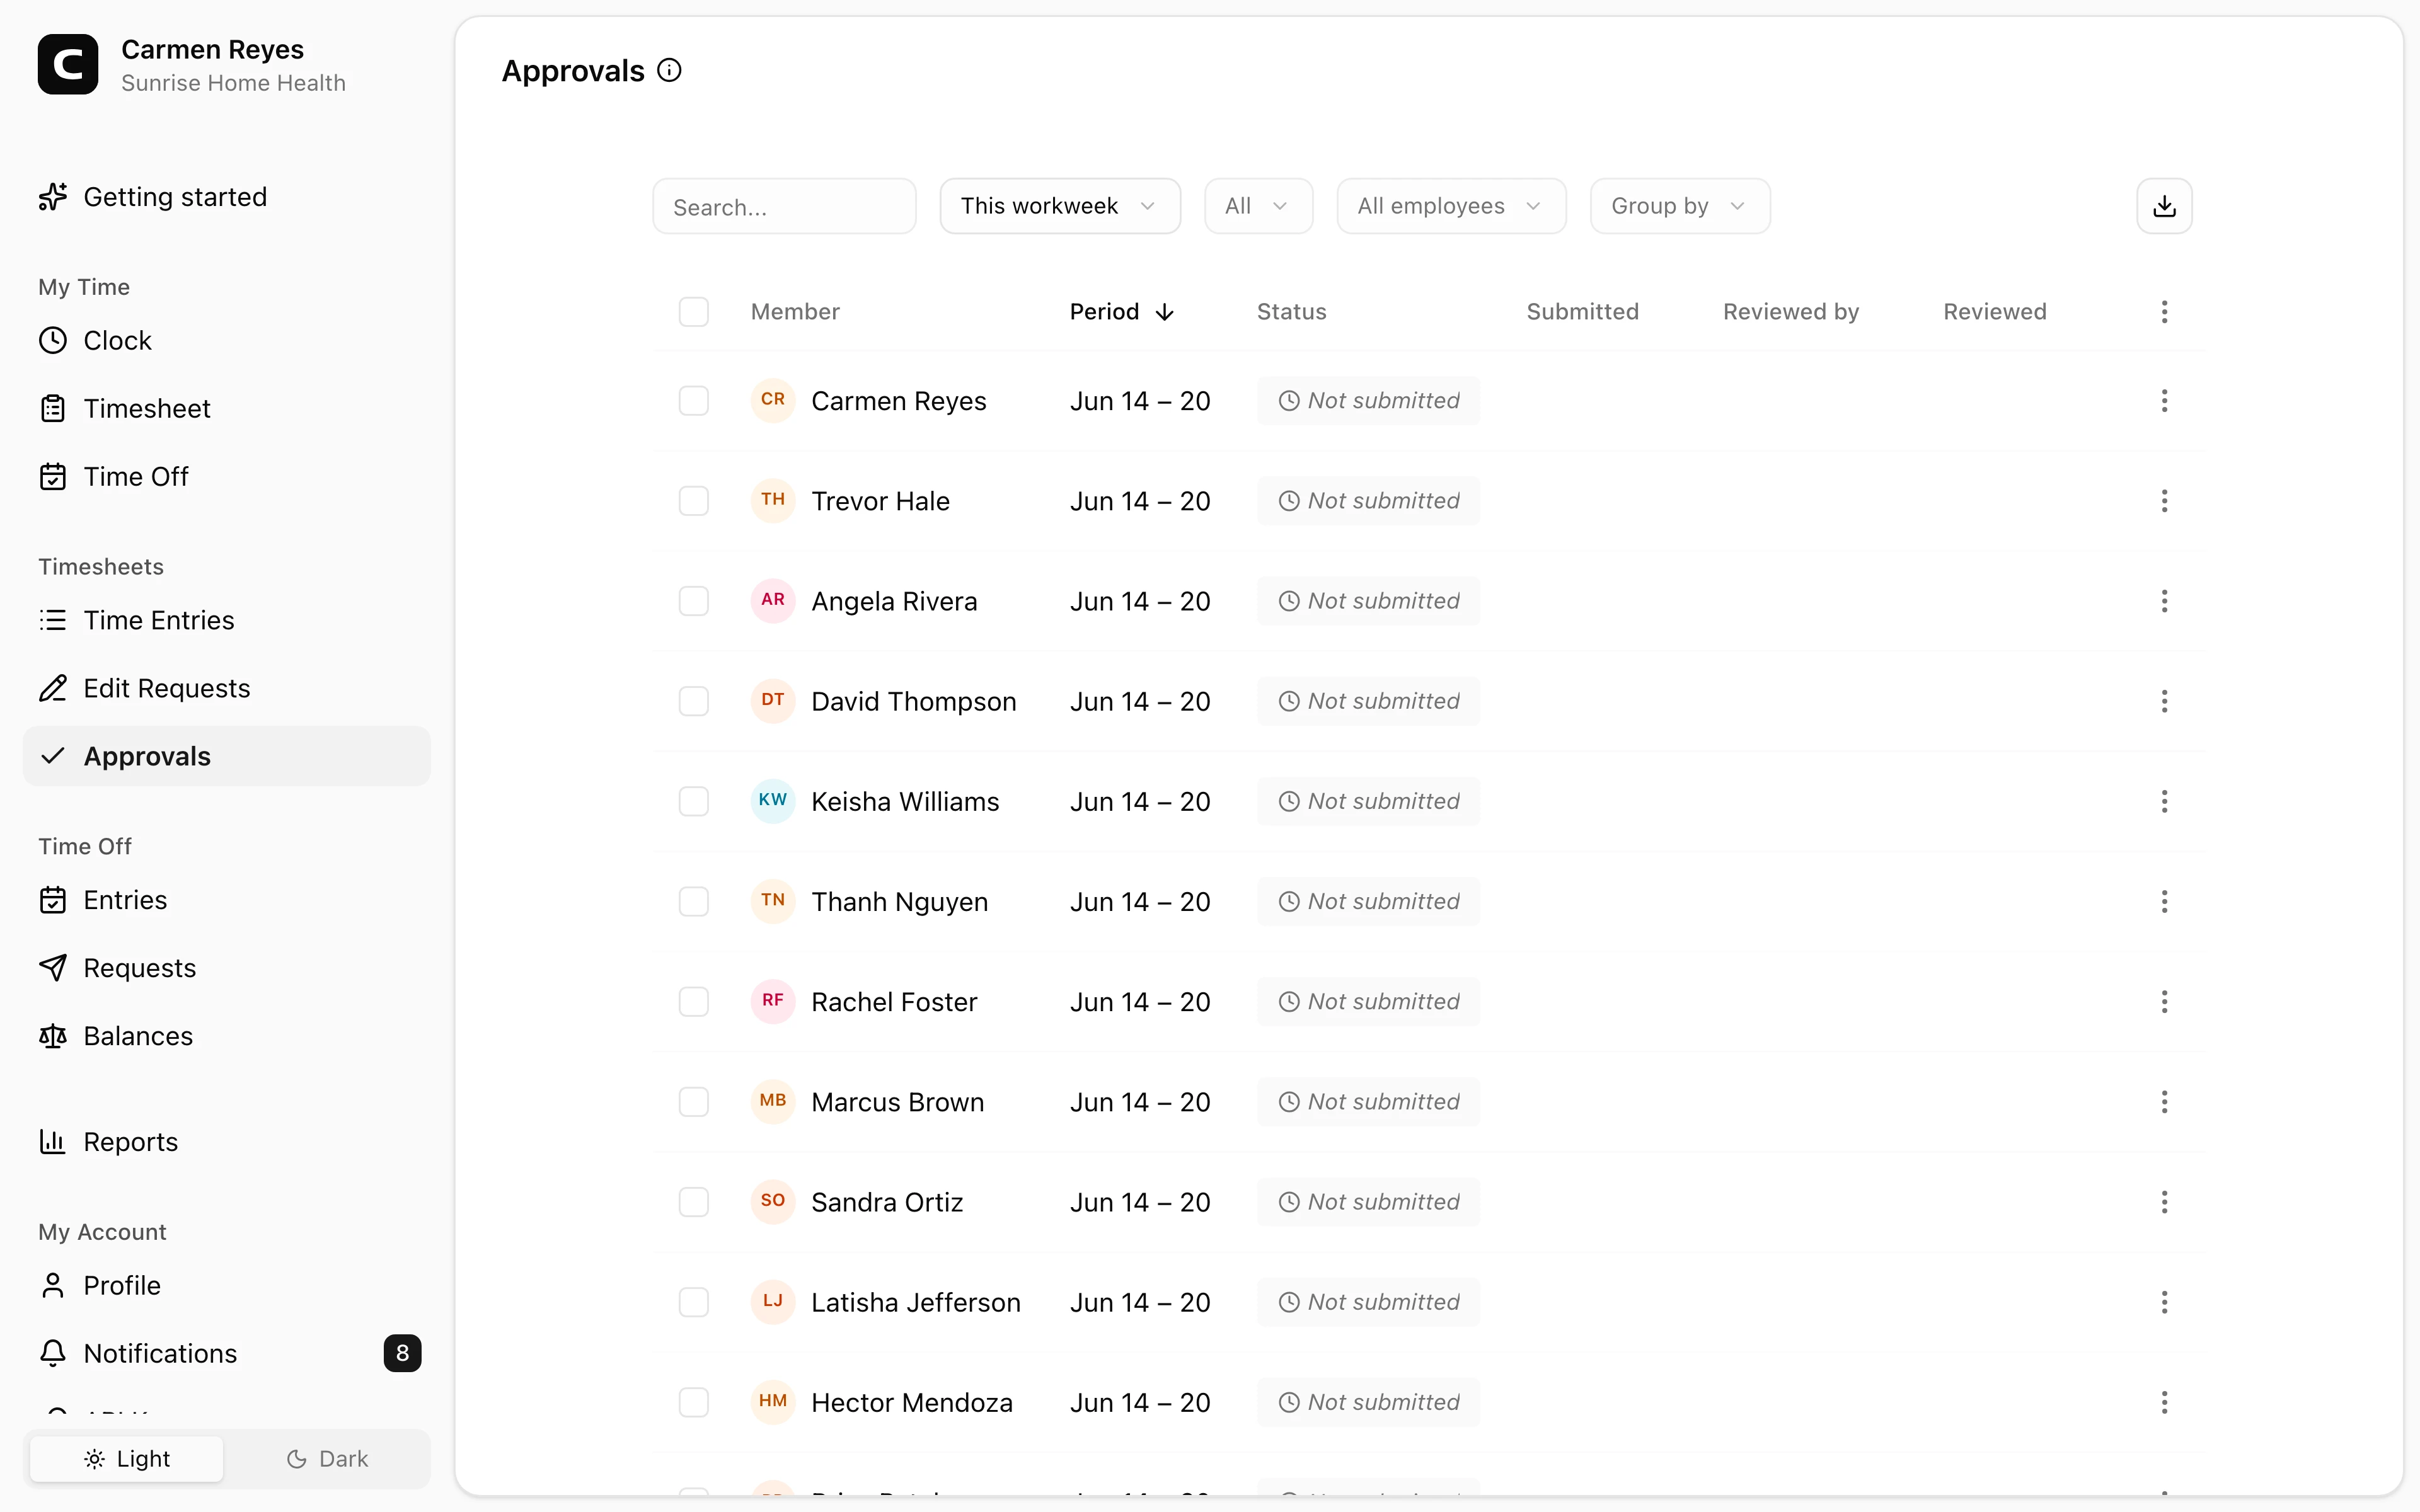Click the Search input field
The width and height of the screenshot is (2420, 1512).
(784, 206)
